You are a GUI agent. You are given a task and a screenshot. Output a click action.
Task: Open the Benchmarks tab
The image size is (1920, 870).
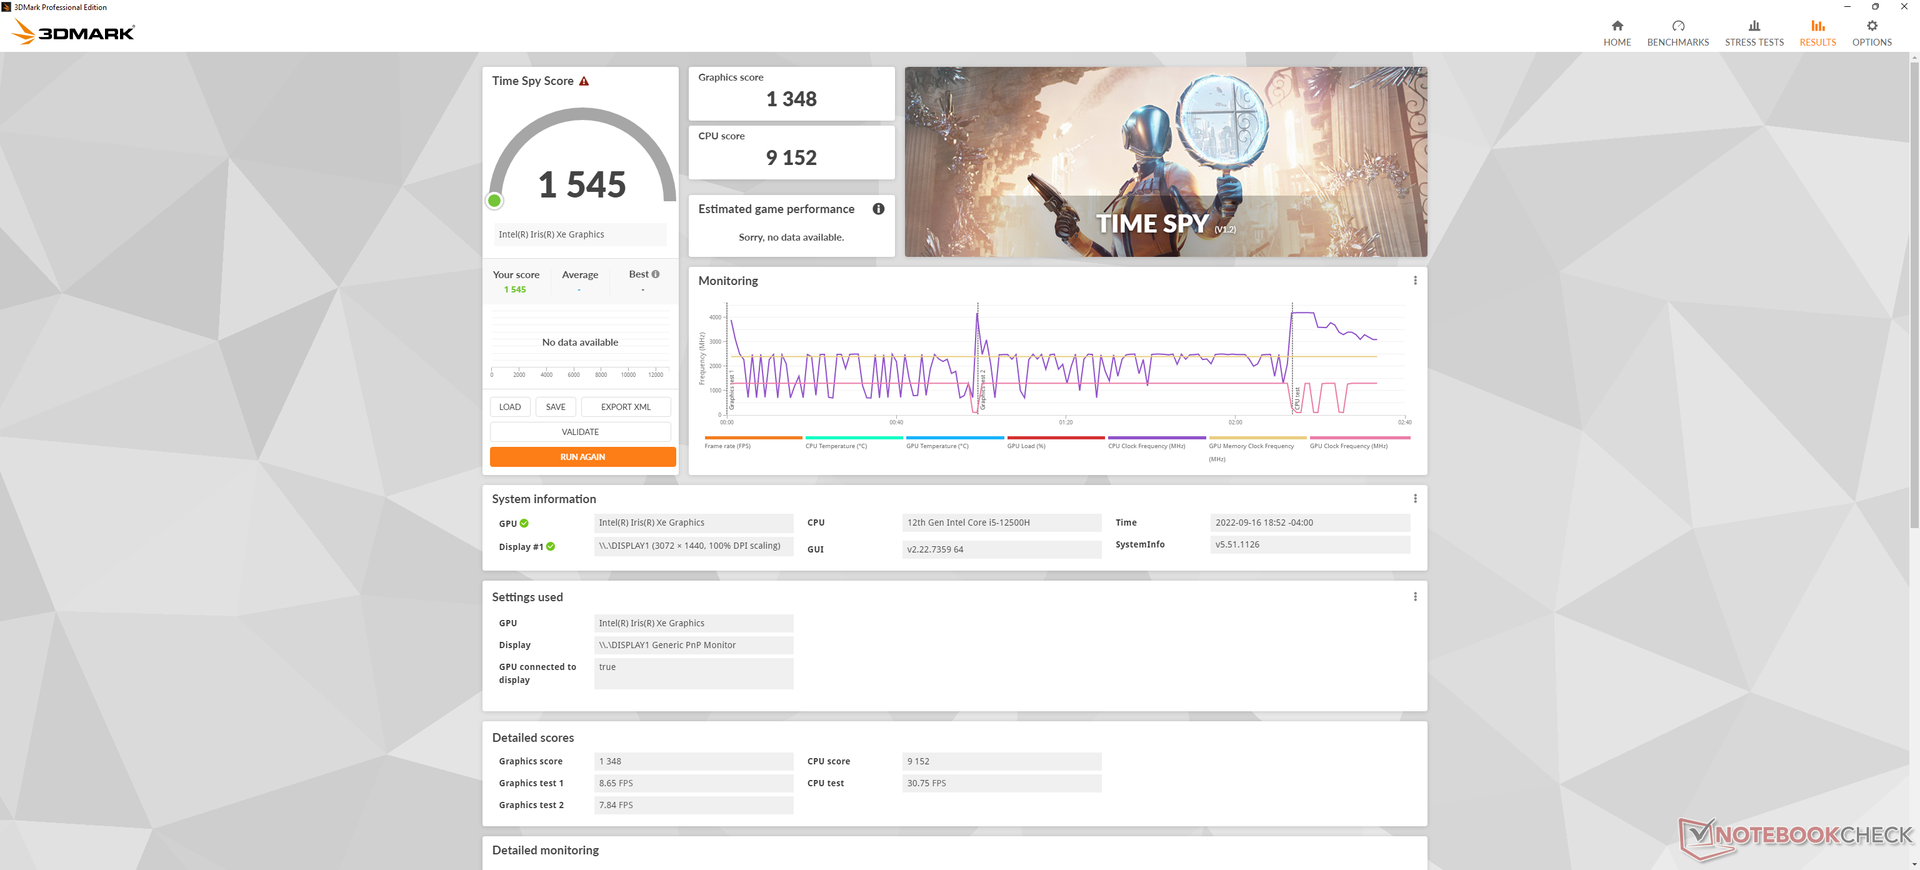coord(1678,33)
